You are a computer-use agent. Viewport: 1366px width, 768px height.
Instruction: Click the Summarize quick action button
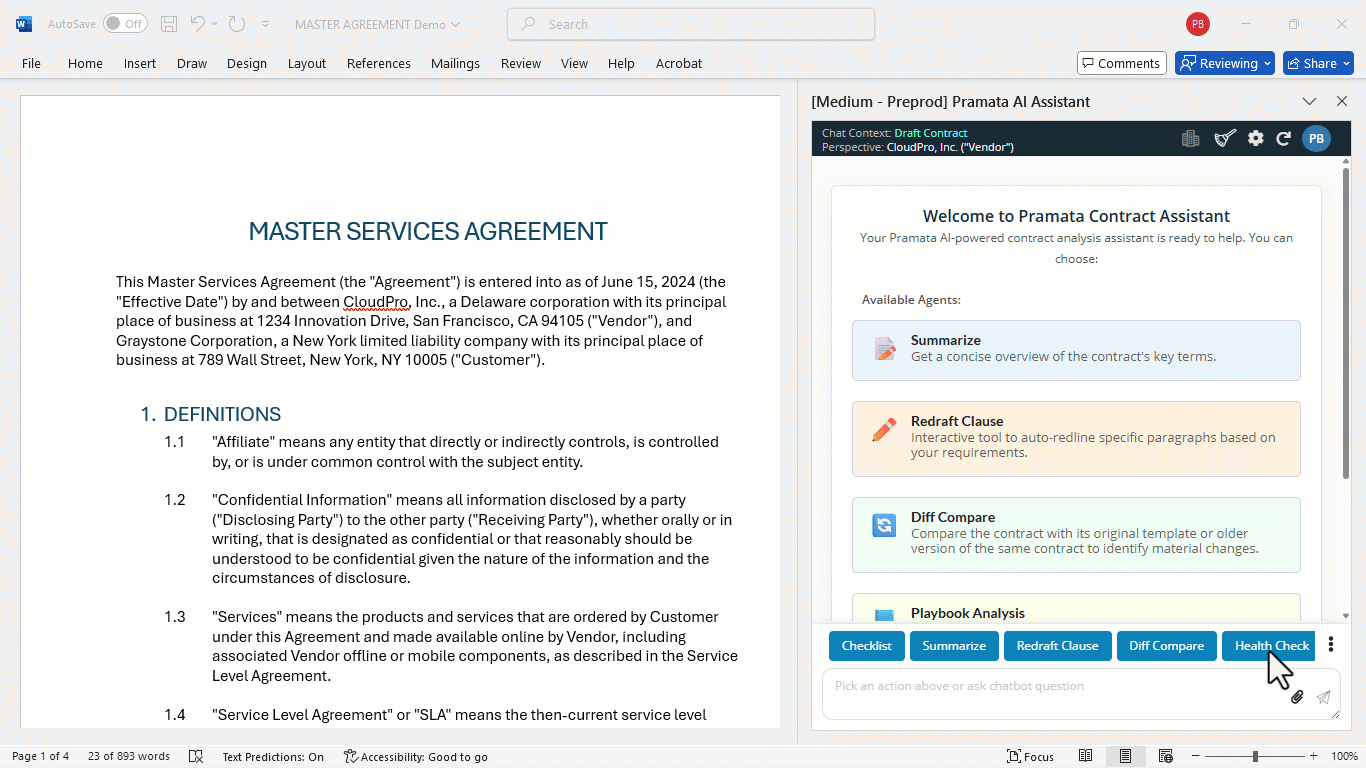pyautogui.click(x=954, y=646)
